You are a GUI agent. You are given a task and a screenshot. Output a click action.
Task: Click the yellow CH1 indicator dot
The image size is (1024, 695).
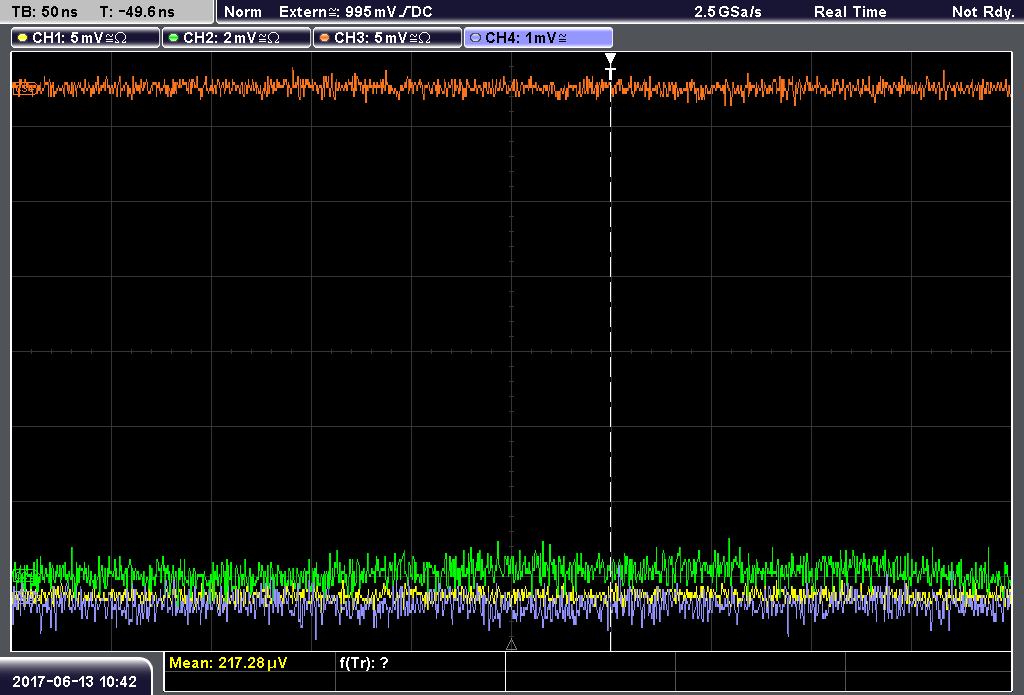pos(23,38)
